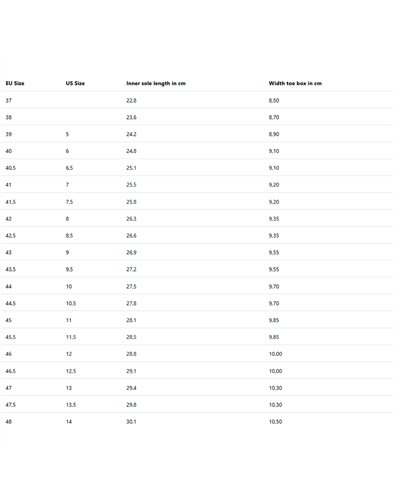
Task: Select inner sole length 26.3 value
Action: click(x=131, y=219)
